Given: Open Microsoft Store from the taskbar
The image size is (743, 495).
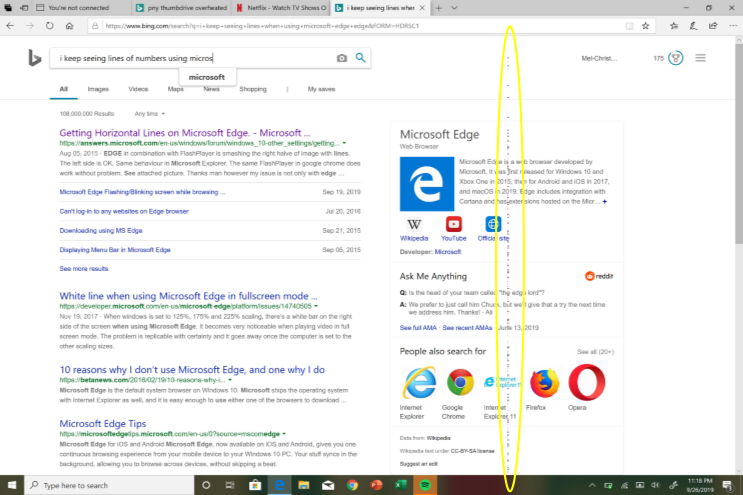Looking at the screenshot, I should pyautogui.click(x=255, y=485).
